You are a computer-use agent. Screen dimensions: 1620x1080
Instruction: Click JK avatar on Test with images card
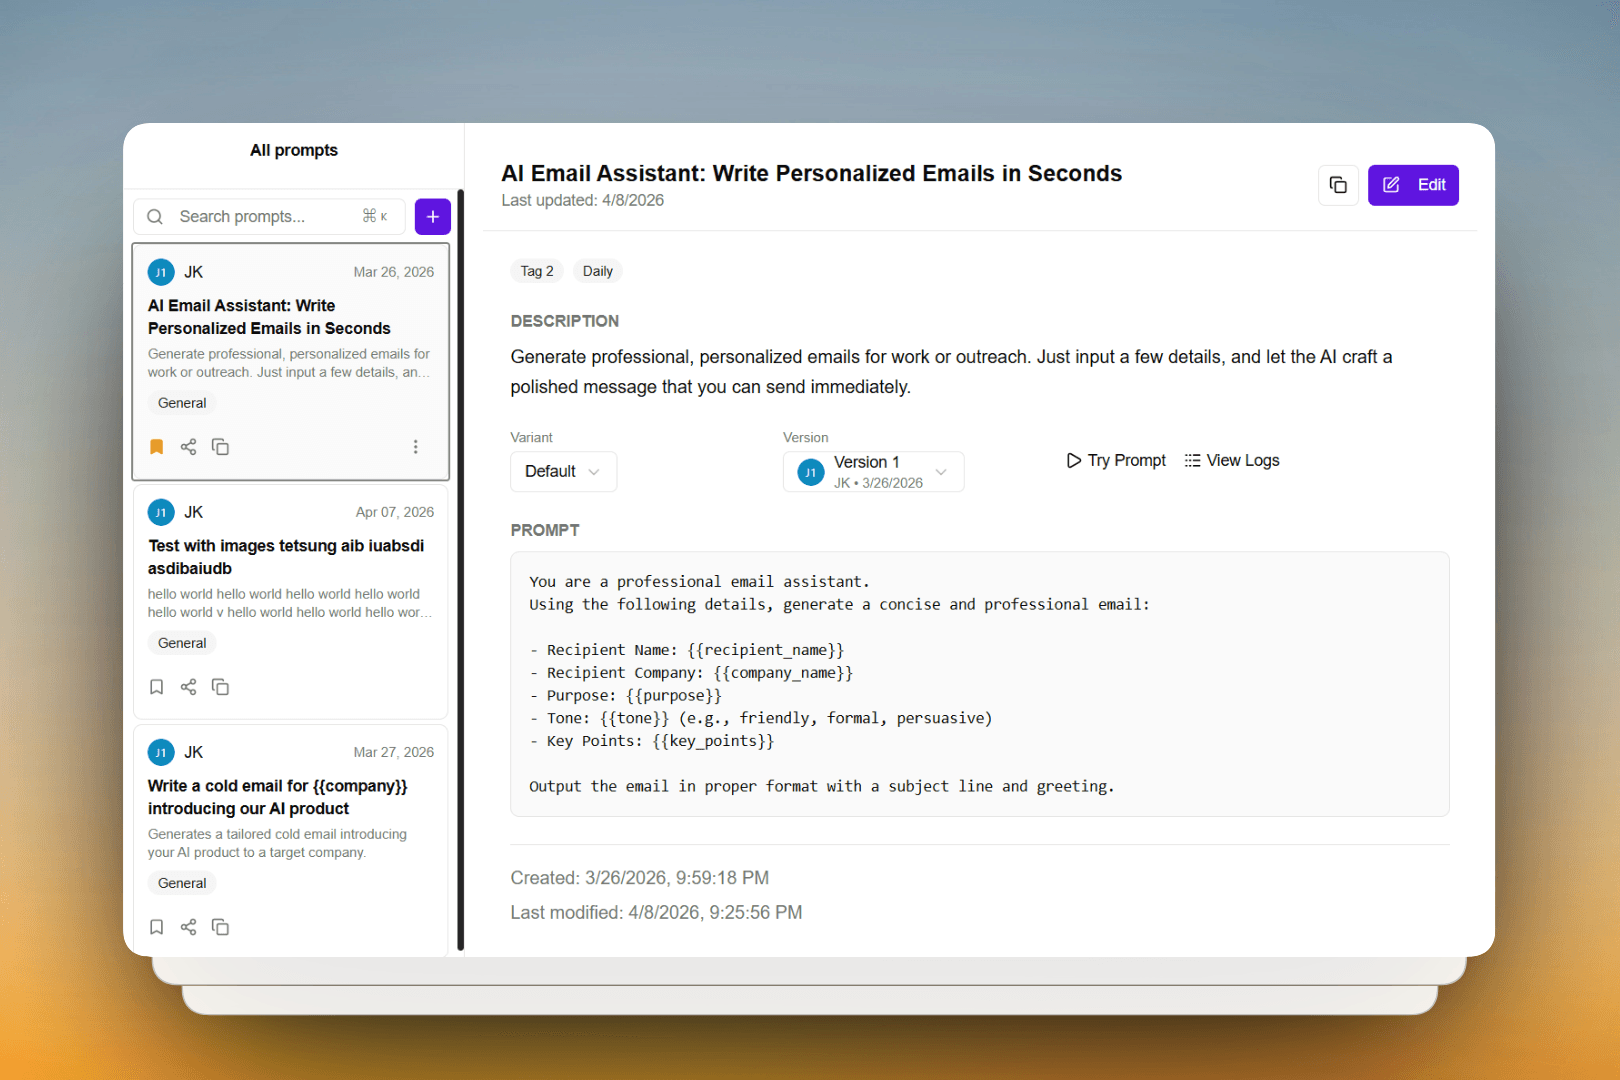(x=161, y=512)
